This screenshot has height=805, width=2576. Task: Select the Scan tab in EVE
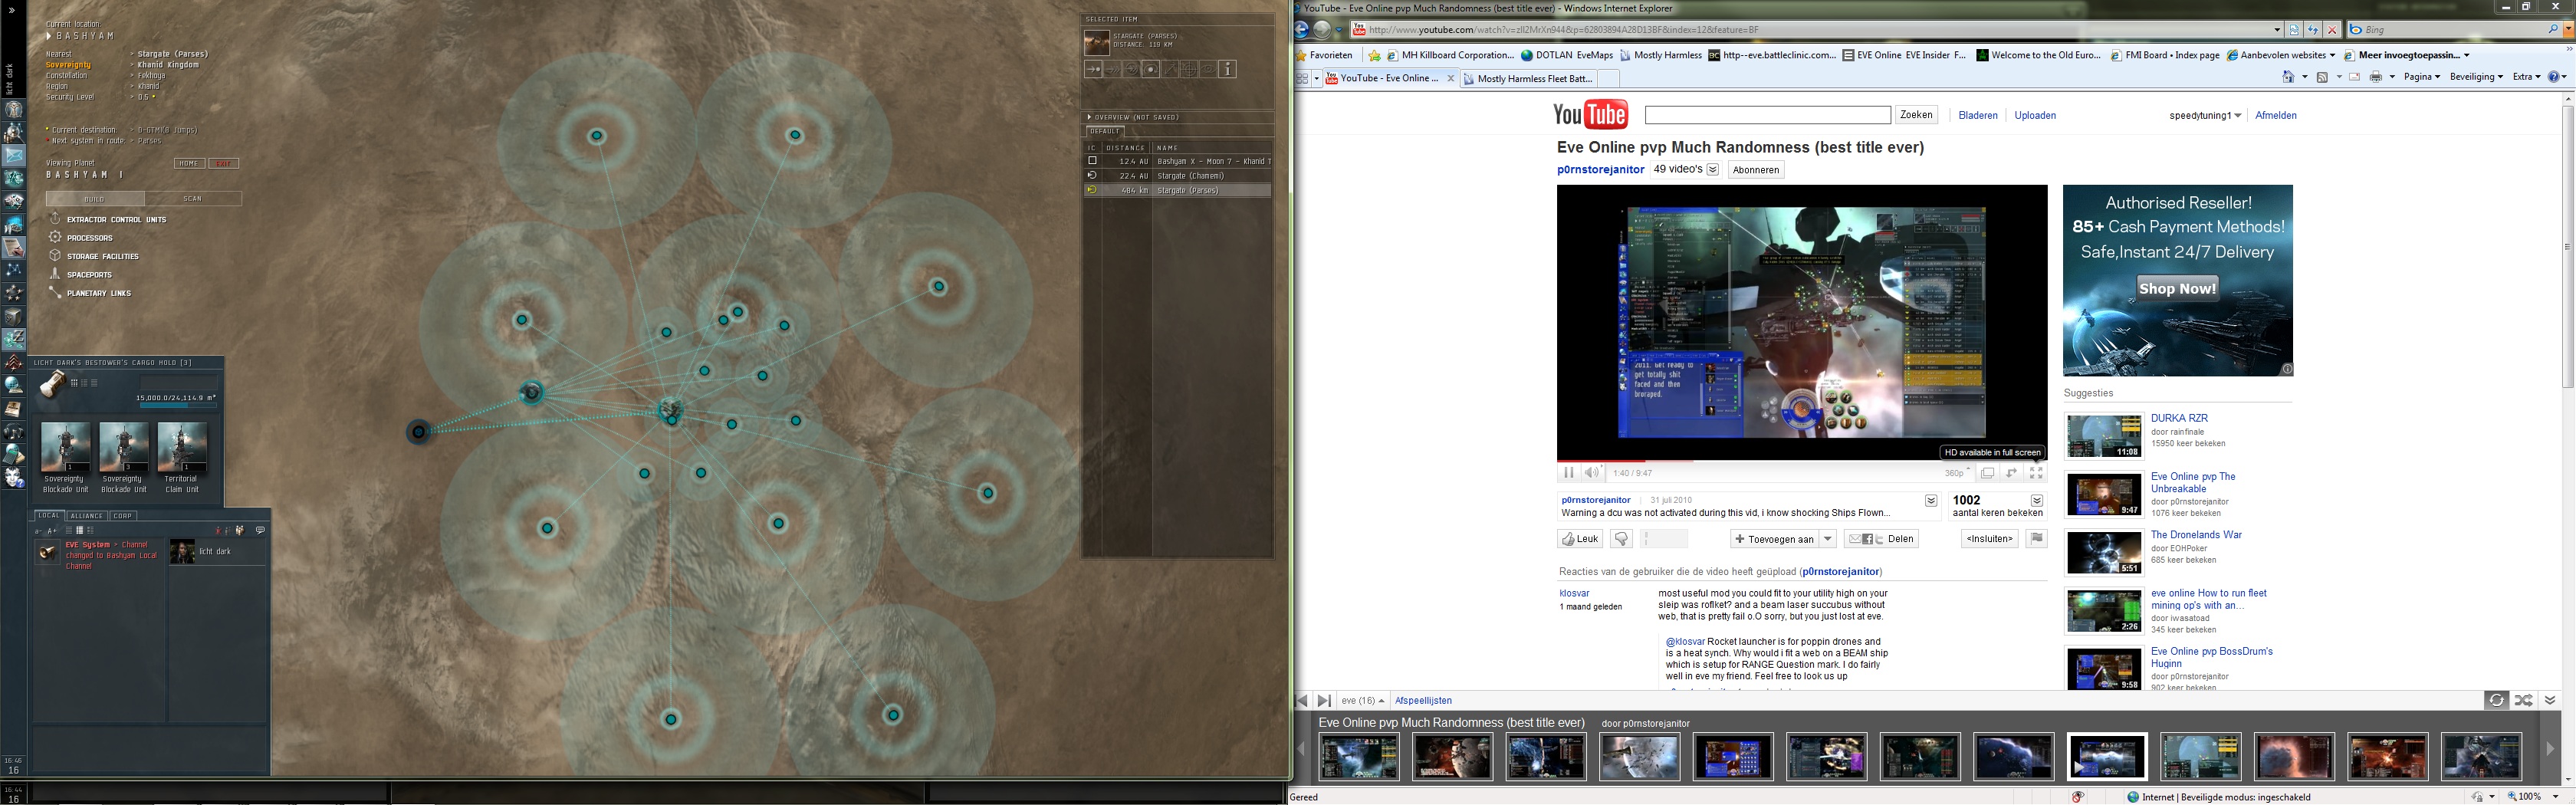pos(193,199)
